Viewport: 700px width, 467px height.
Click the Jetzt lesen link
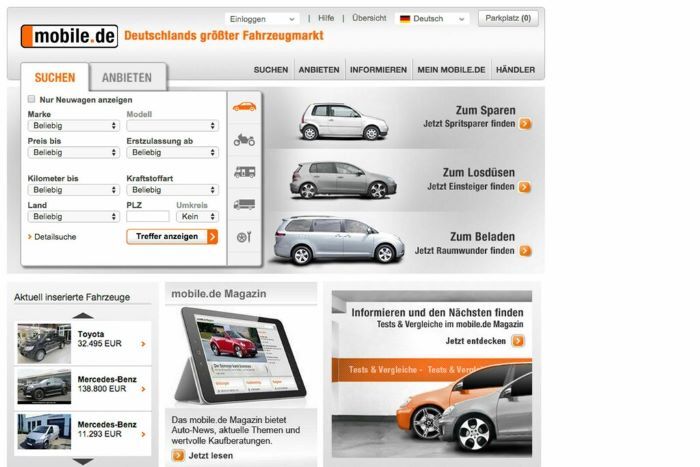tap(211, 455)
